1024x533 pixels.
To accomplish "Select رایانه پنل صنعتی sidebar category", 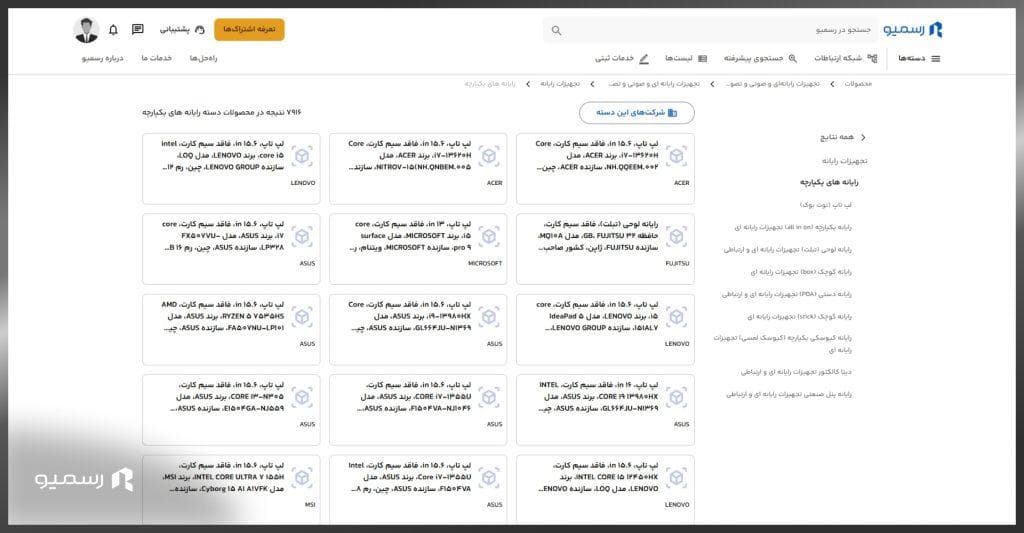I will click(x=789, y=395).
